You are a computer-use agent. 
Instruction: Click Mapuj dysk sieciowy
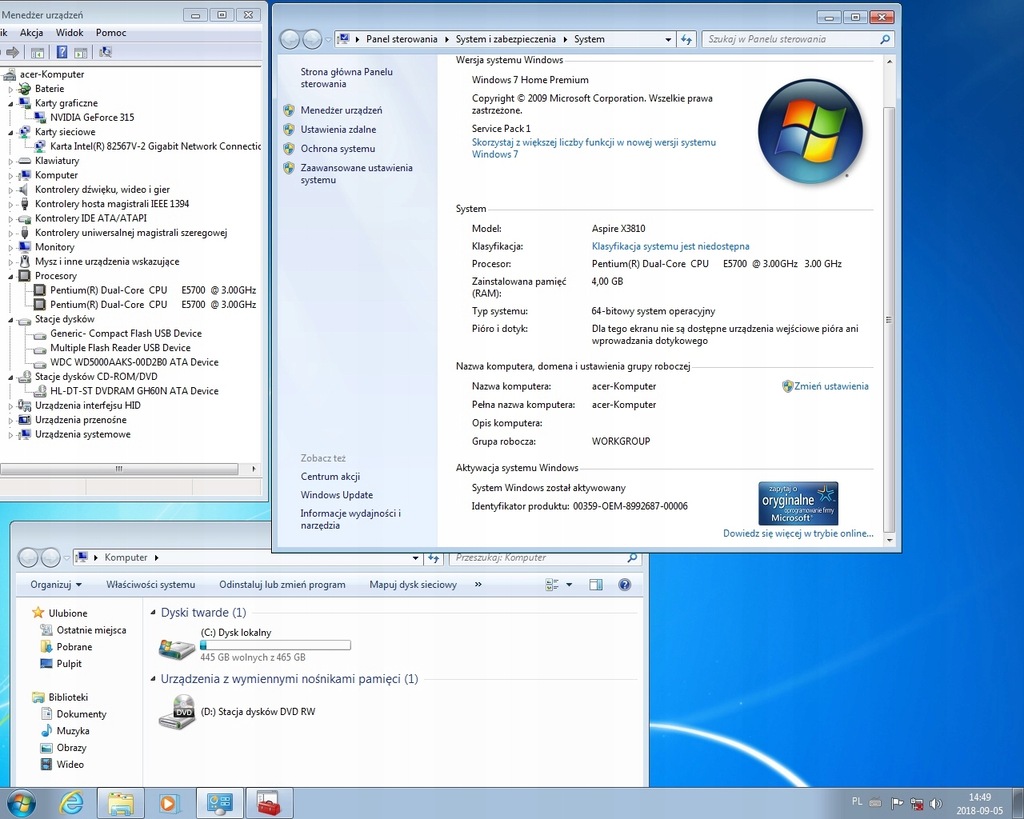pyautogui.click(x=413, y=585)
